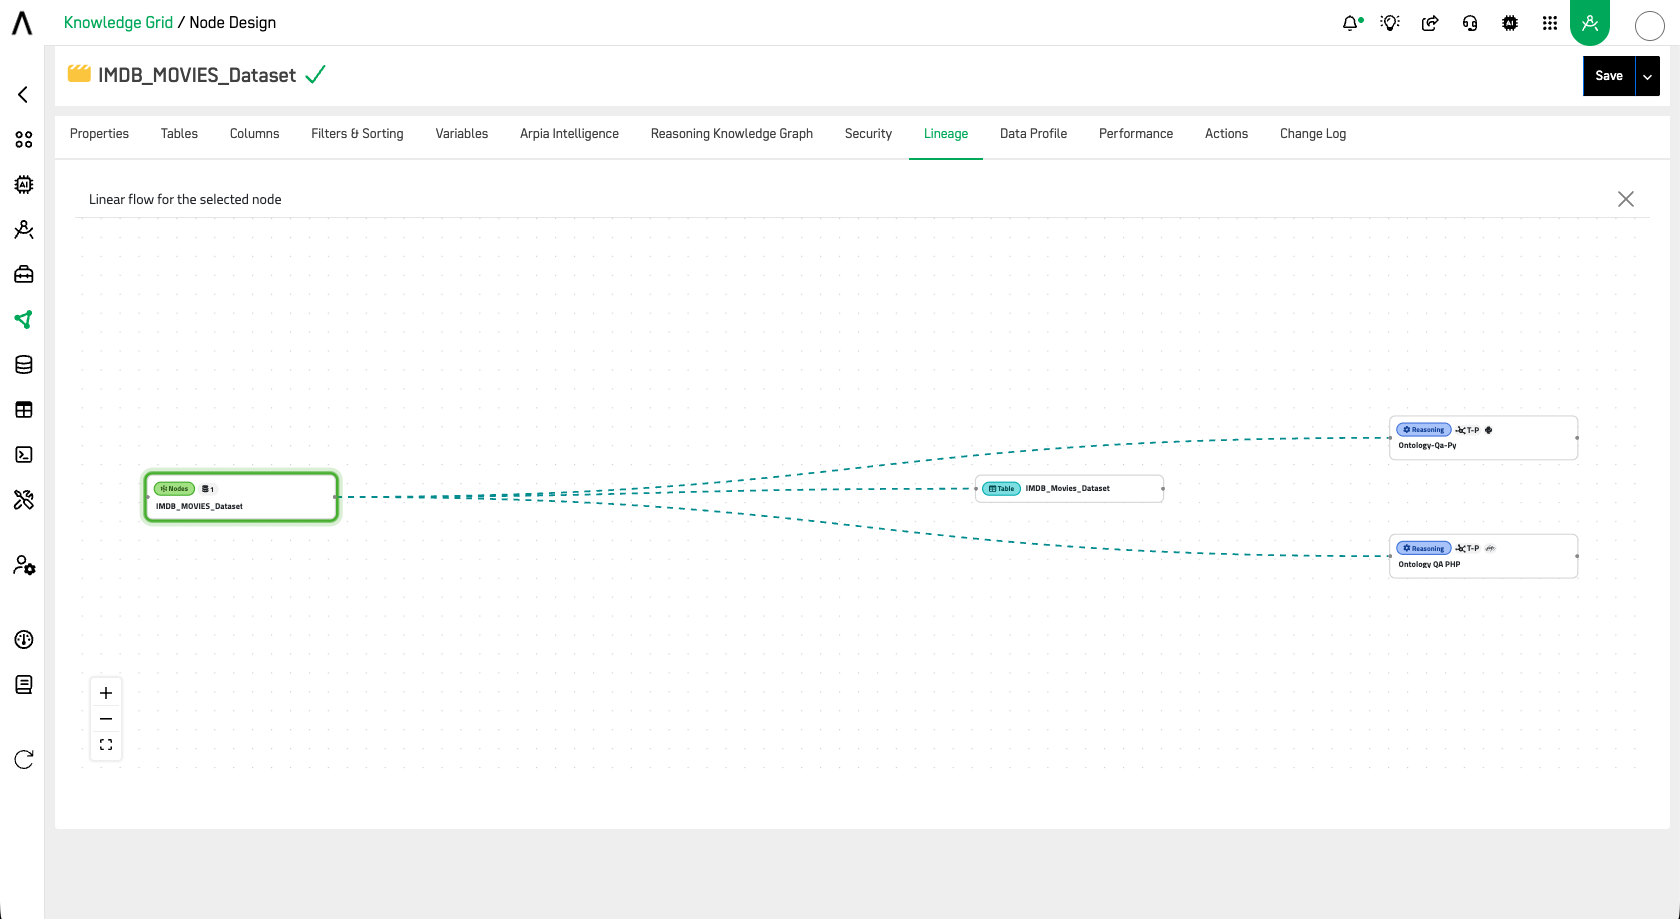This screenshot has height=919, width=1680.
Task: Switch to the Columns tab
Action: coord(255,134)
